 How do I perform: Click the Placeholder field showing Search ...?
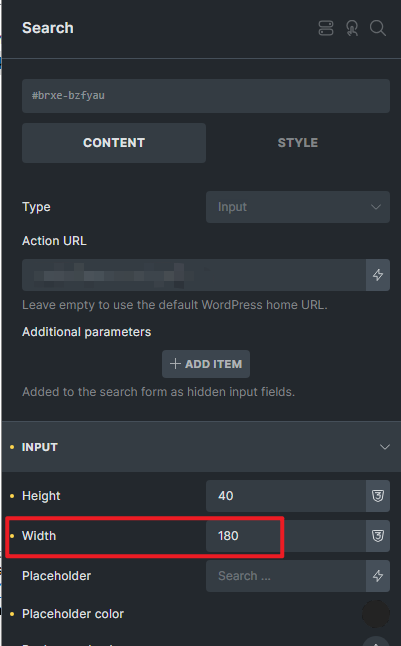tap(286, 576)
